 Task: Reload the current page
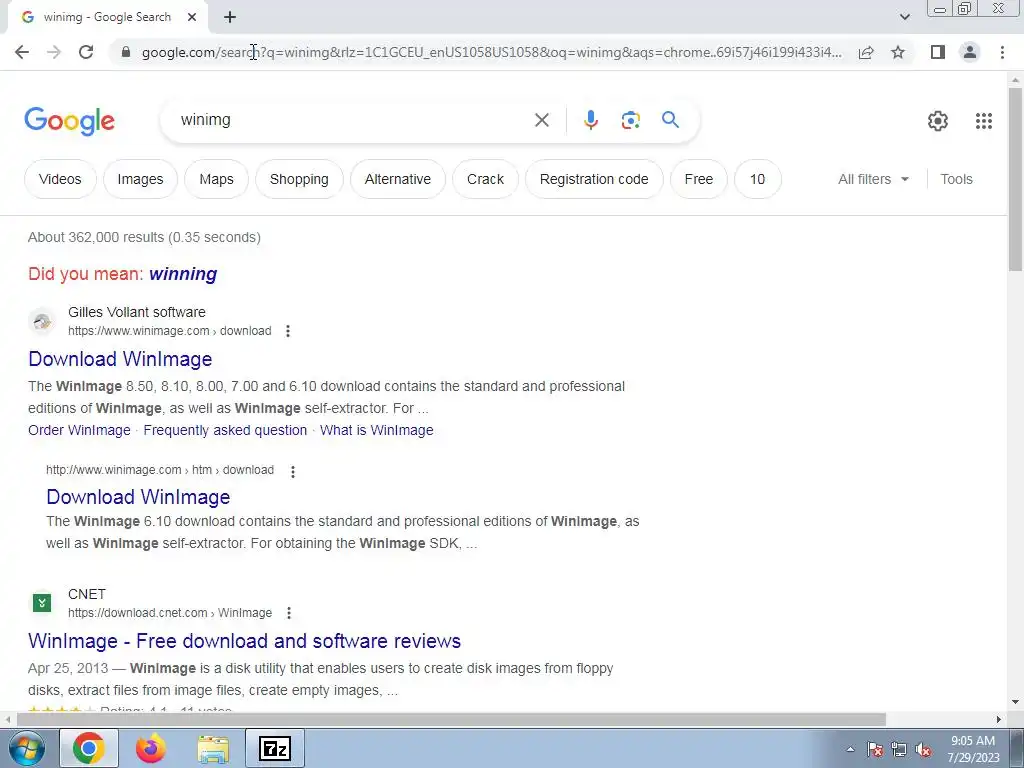tap(86, 52)
